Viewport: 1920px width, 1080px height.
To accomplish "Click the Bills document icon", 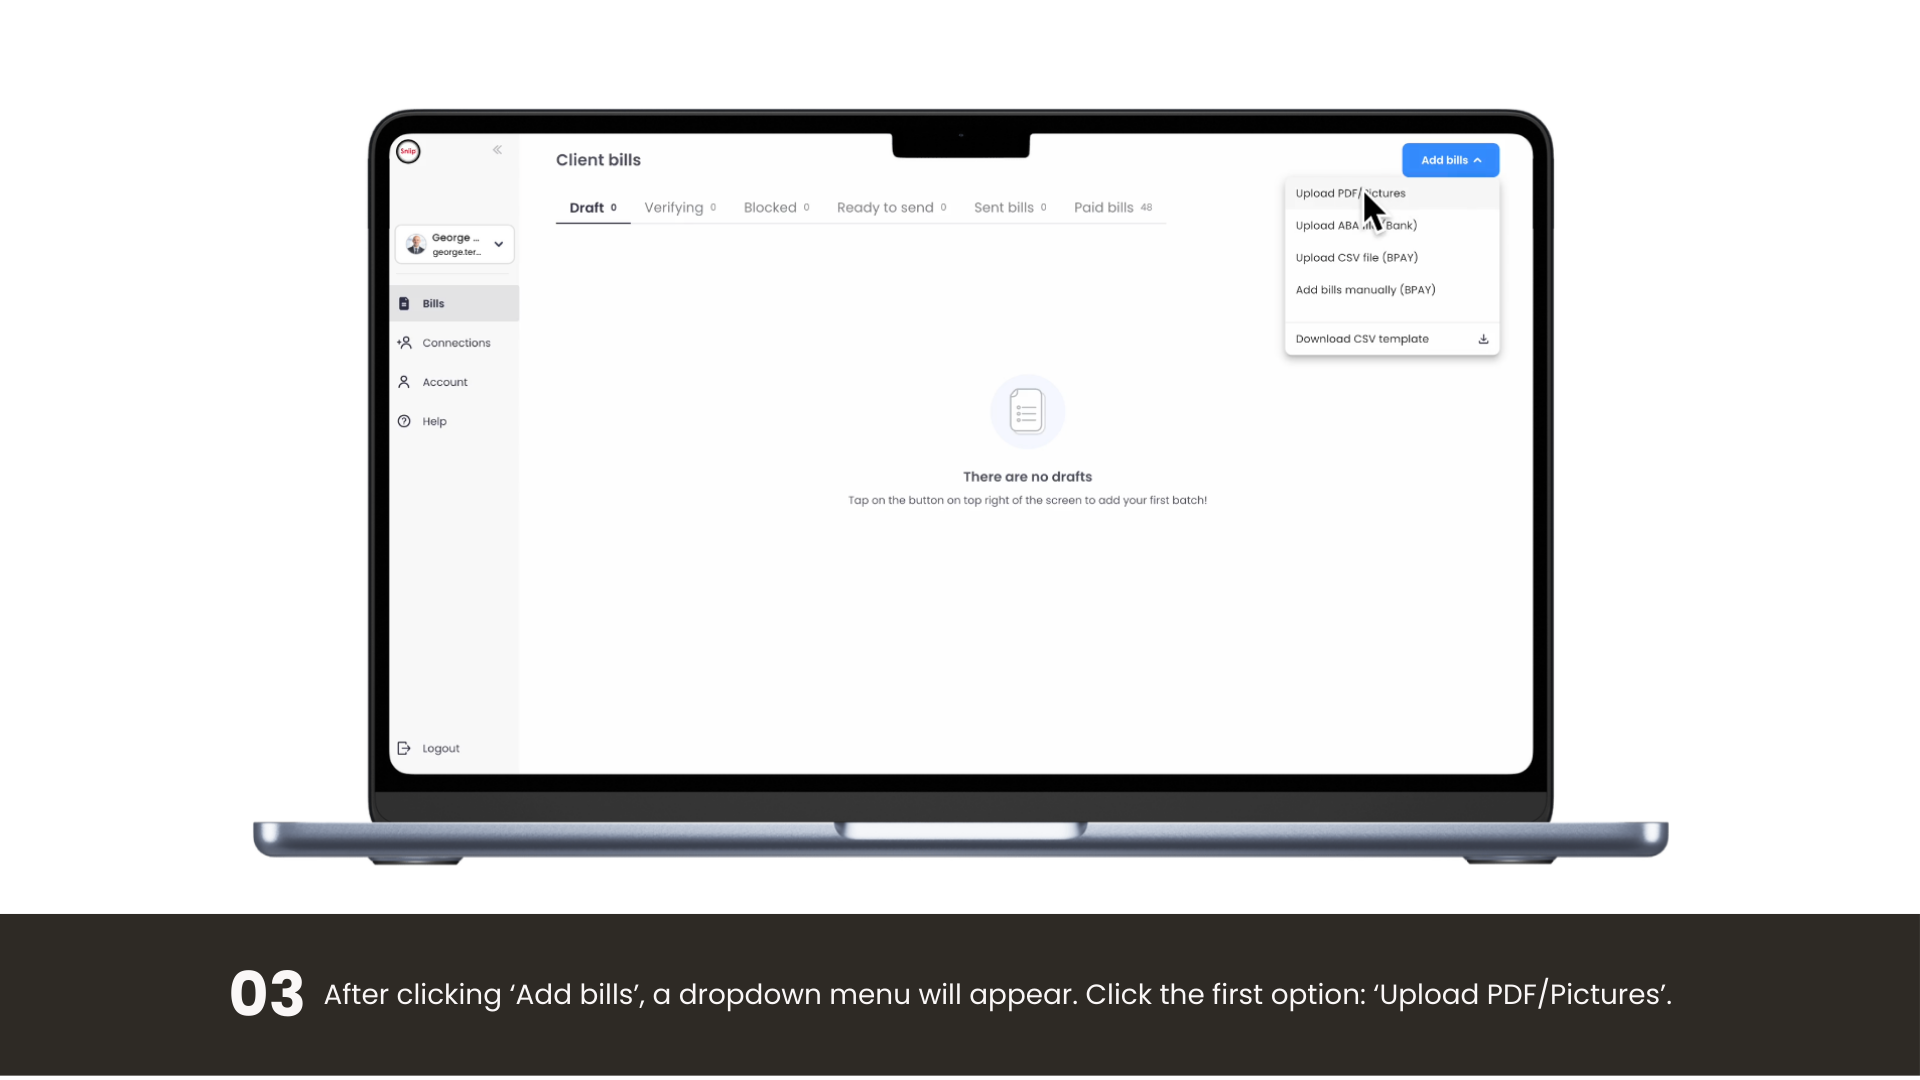I will pos(404,304).
